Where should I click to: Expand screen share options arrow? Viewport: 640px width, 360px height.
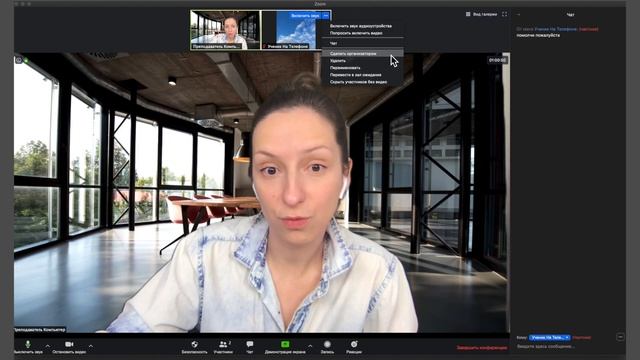(310, 346)
